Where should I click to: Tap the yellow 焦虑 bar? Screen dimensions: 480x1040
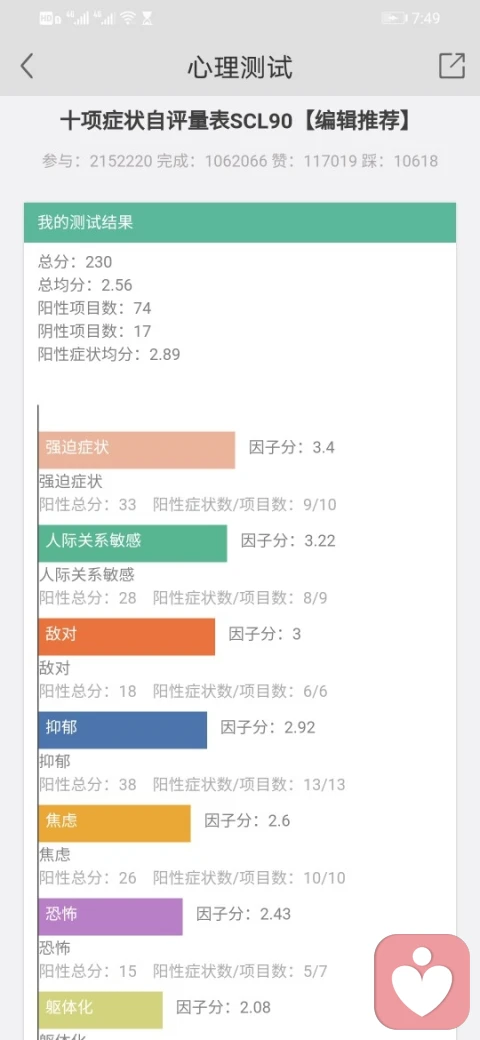tap(115, 824)
